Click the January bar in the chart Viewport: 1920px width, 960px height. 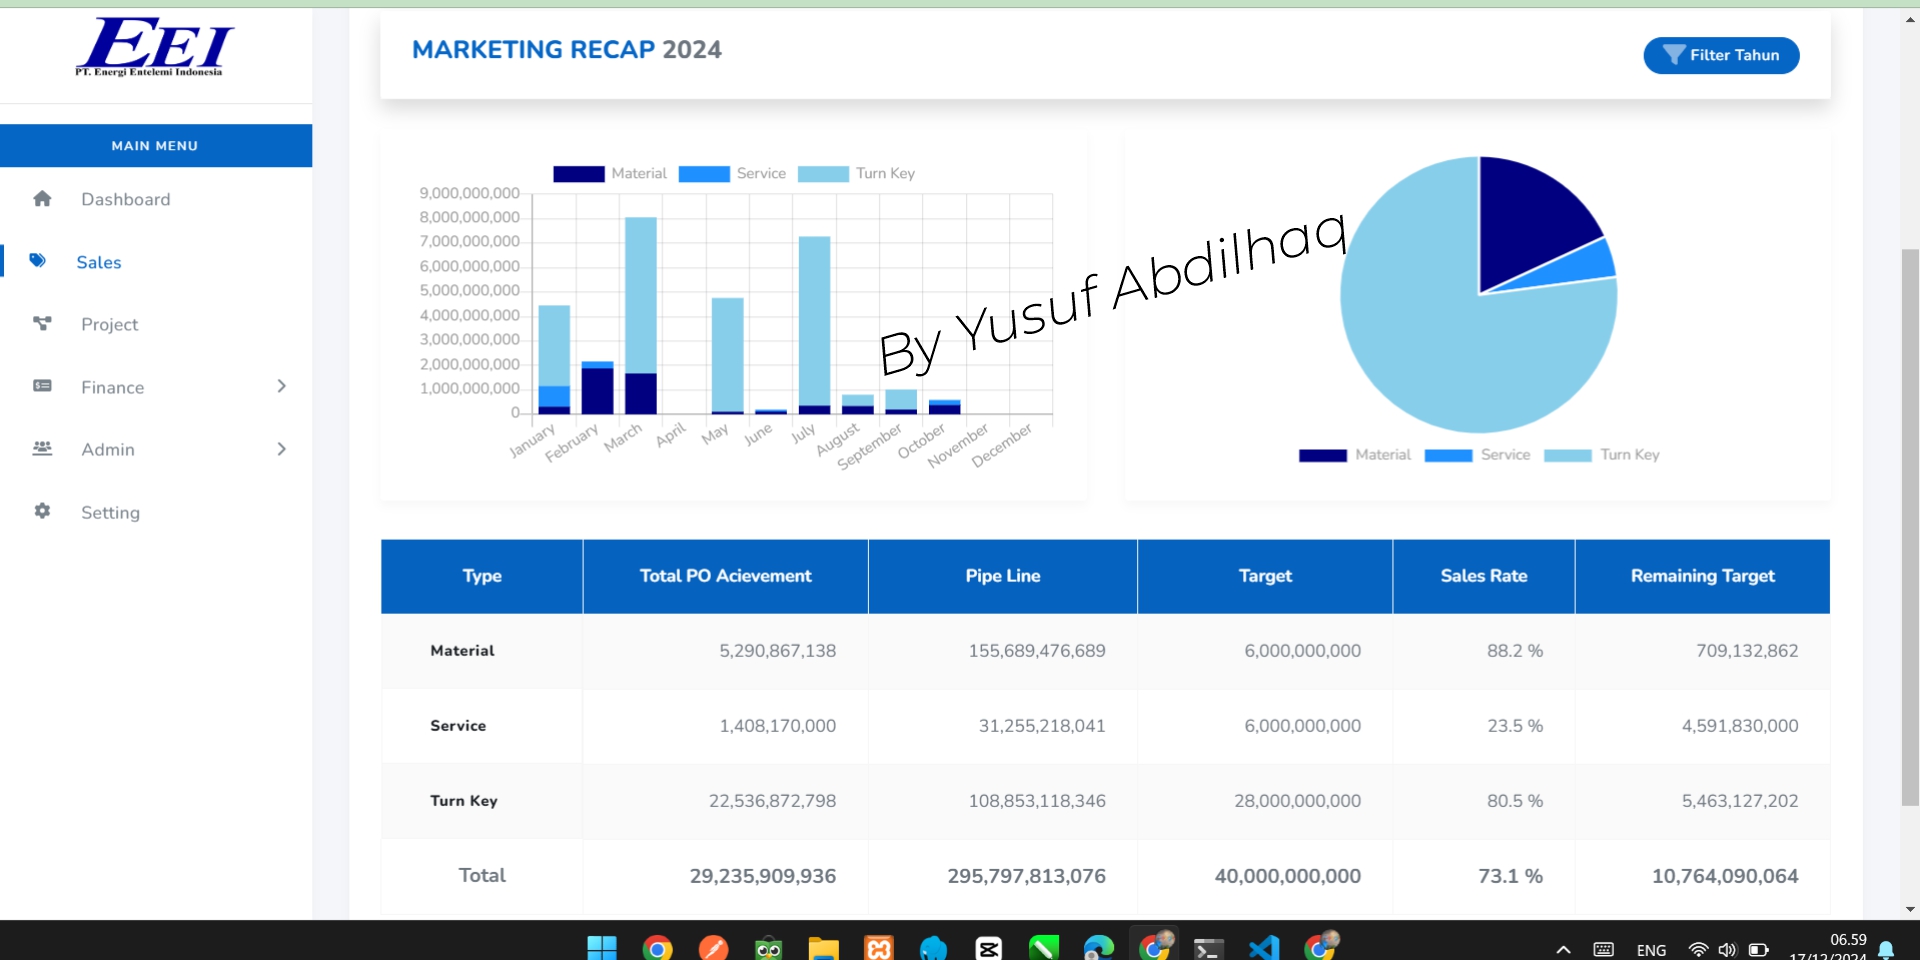tap(554, 359)
